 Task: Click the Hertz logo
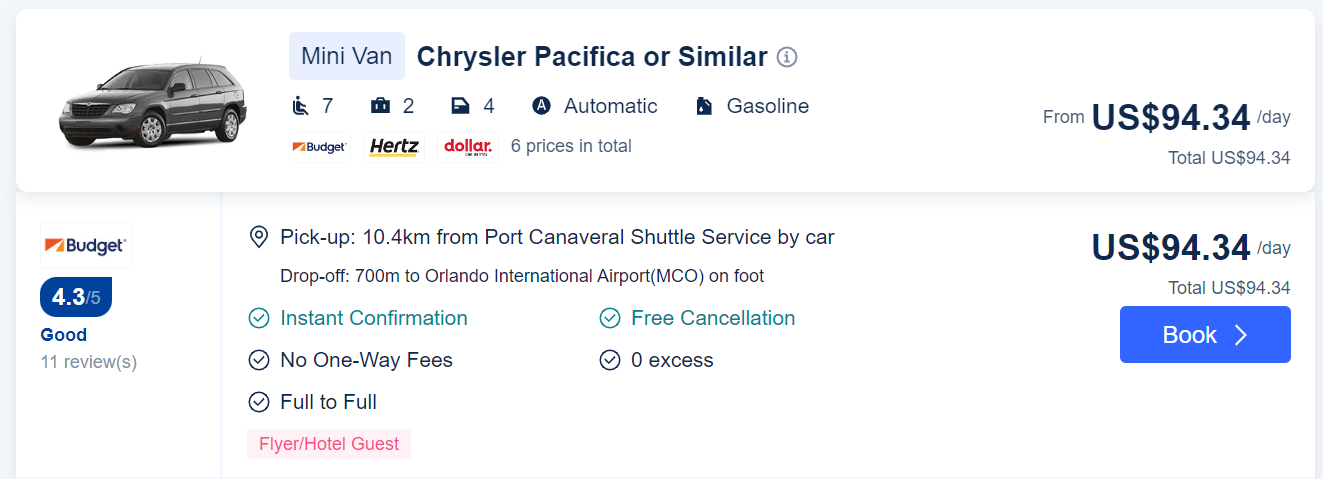point(394,147)
